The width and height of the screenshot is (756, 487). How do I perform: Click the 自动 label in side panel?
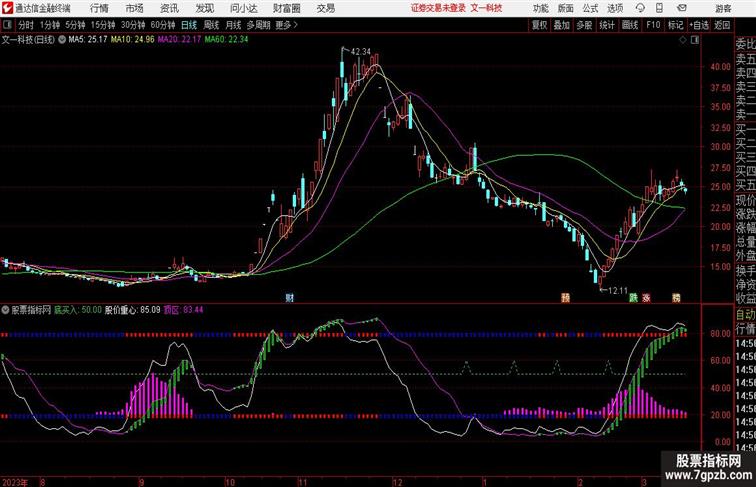coord(745,314)
